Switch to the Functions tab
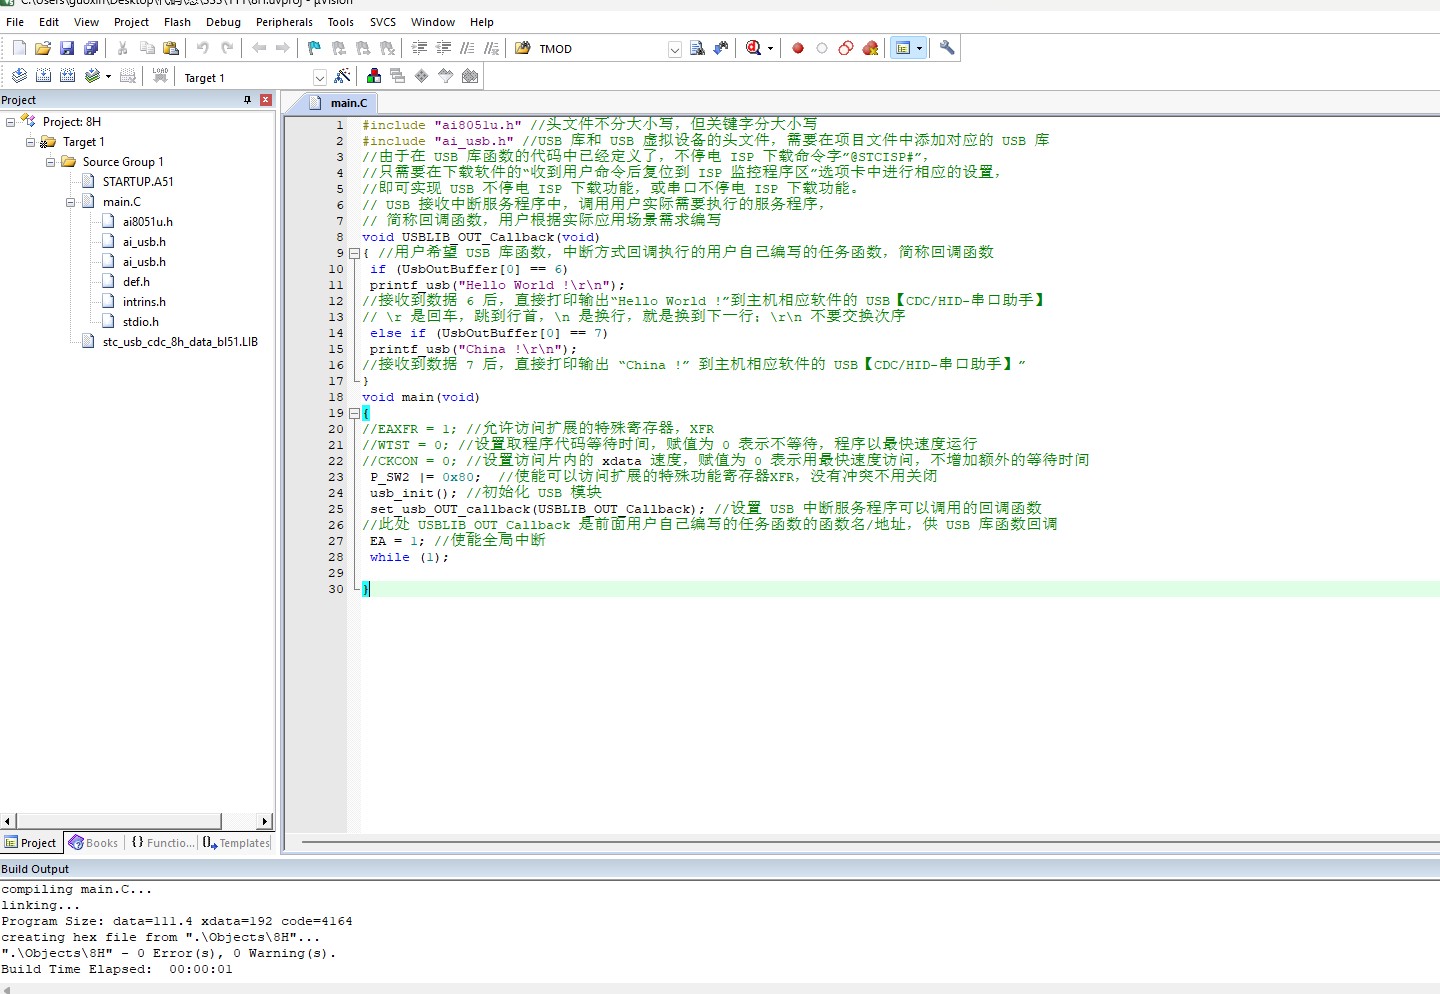 pos(163,843)
